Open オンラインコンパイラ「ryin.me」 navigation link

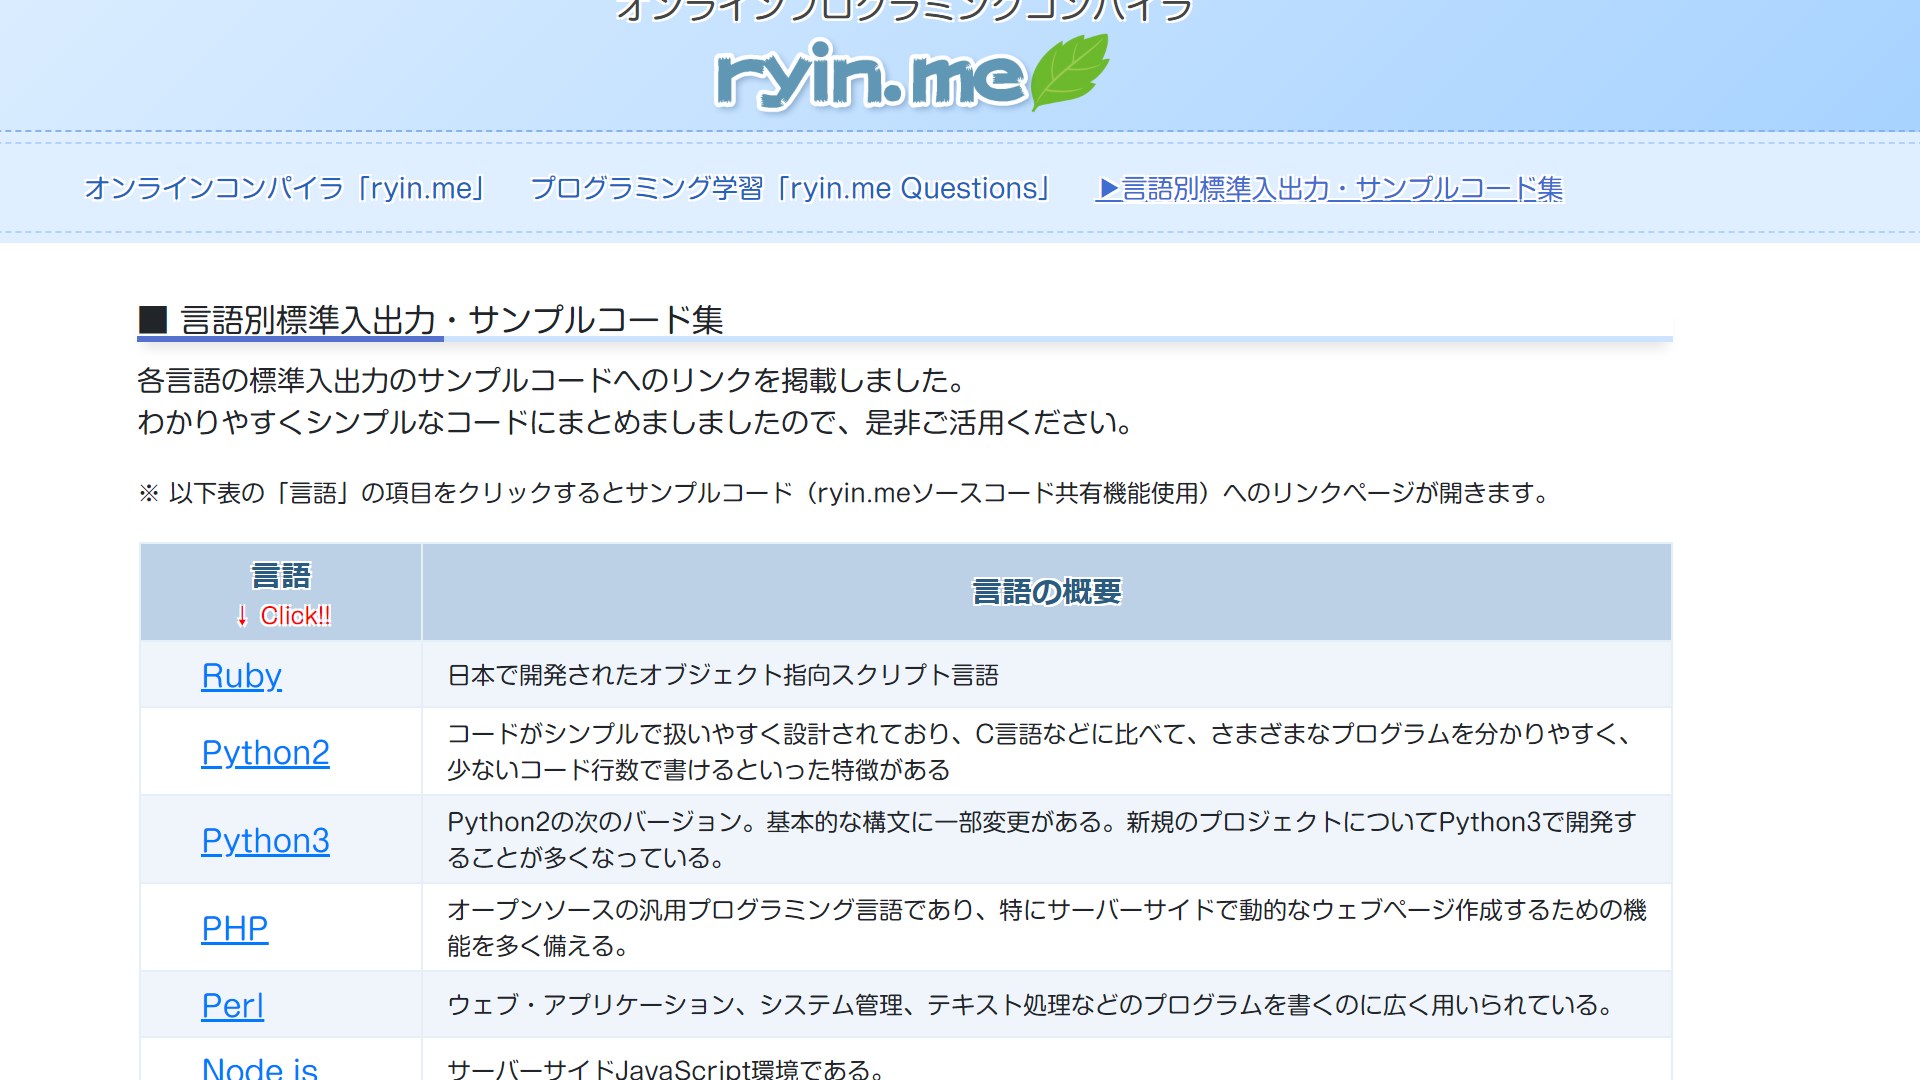pos(286,188)
